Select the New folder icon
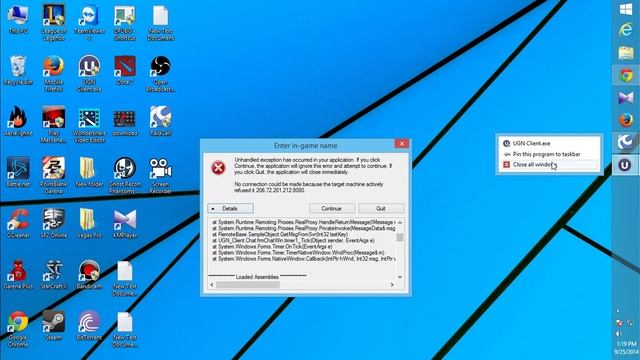The width and height of the screenshot is (640, 360). pos(89,172)
